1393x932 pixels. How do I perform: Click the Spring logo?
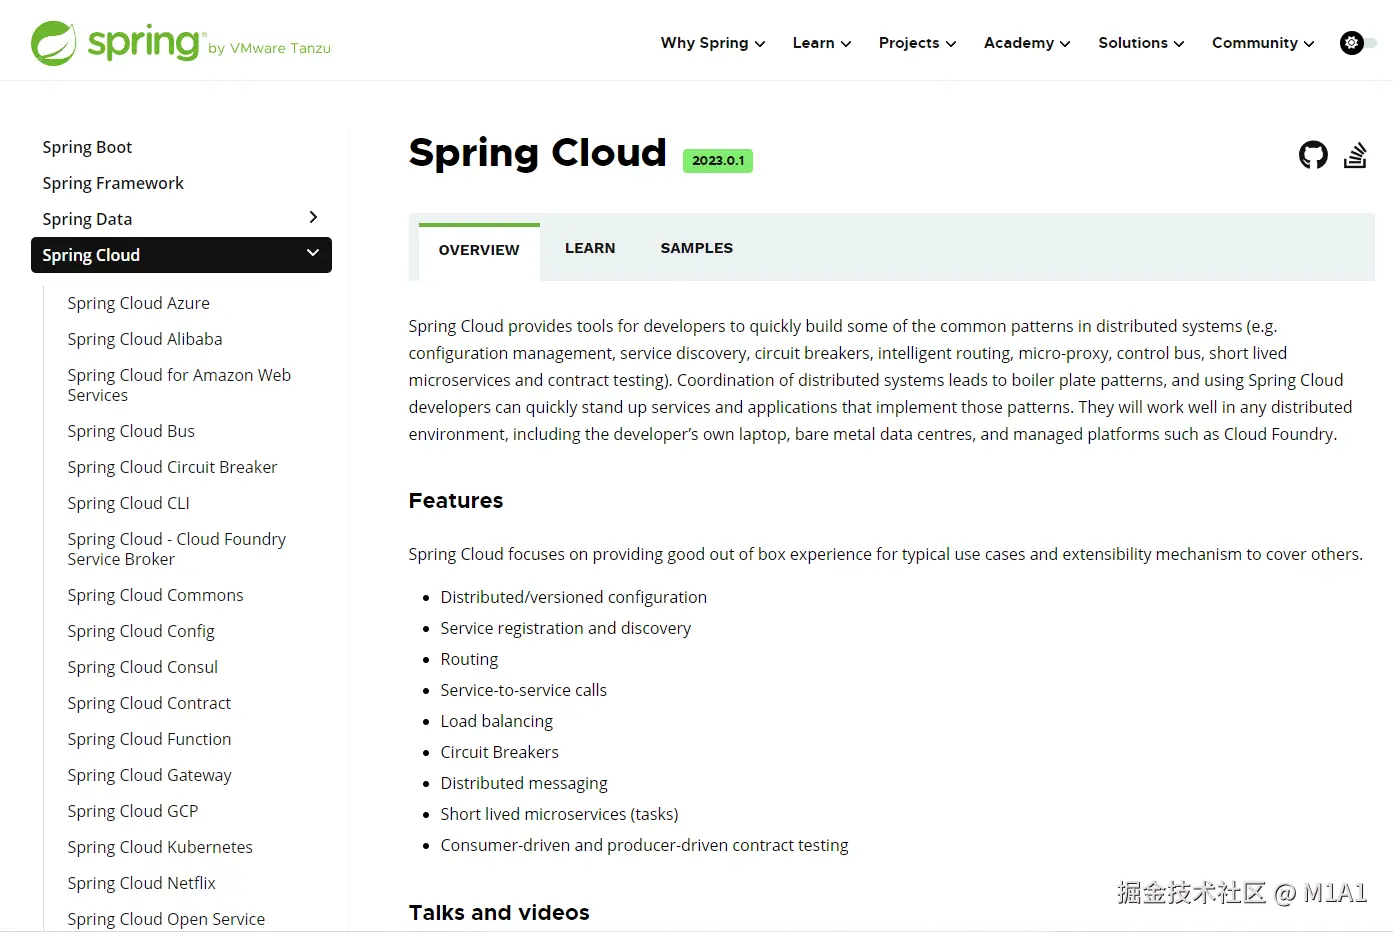pyautogui.click(x=117, y=43)
